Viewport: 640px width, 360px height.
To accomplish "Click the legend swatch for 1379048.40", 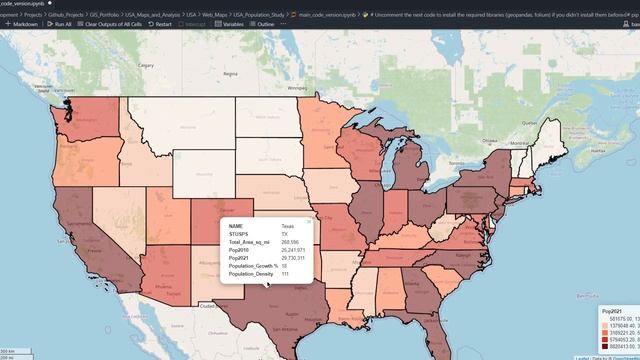I will point(605,326).
